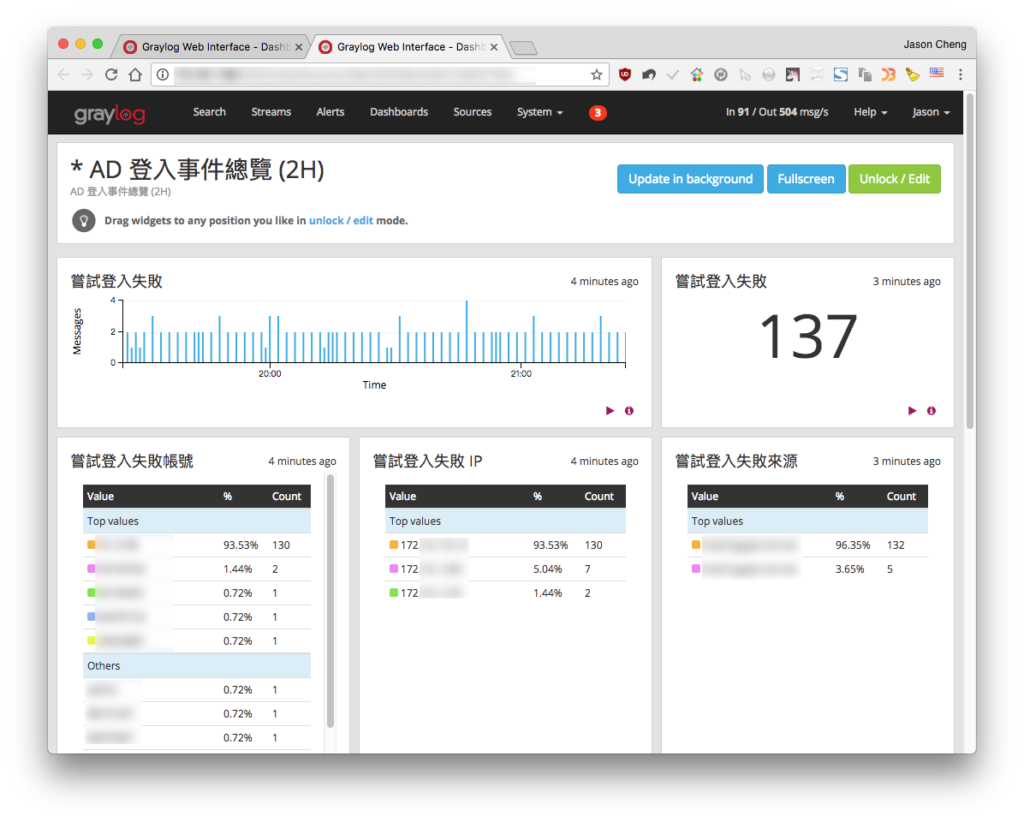Click the circular grey extension icon

coord(721,75)
